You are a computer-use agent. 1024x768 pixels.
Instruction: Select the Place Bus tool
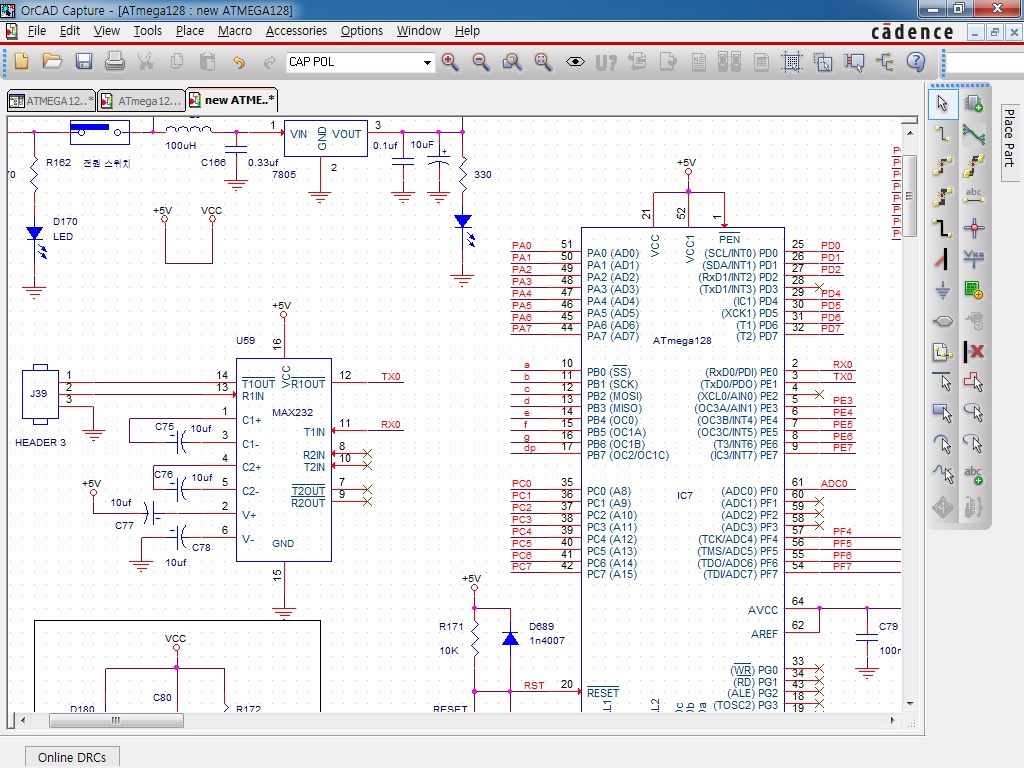tap(942, 227)
